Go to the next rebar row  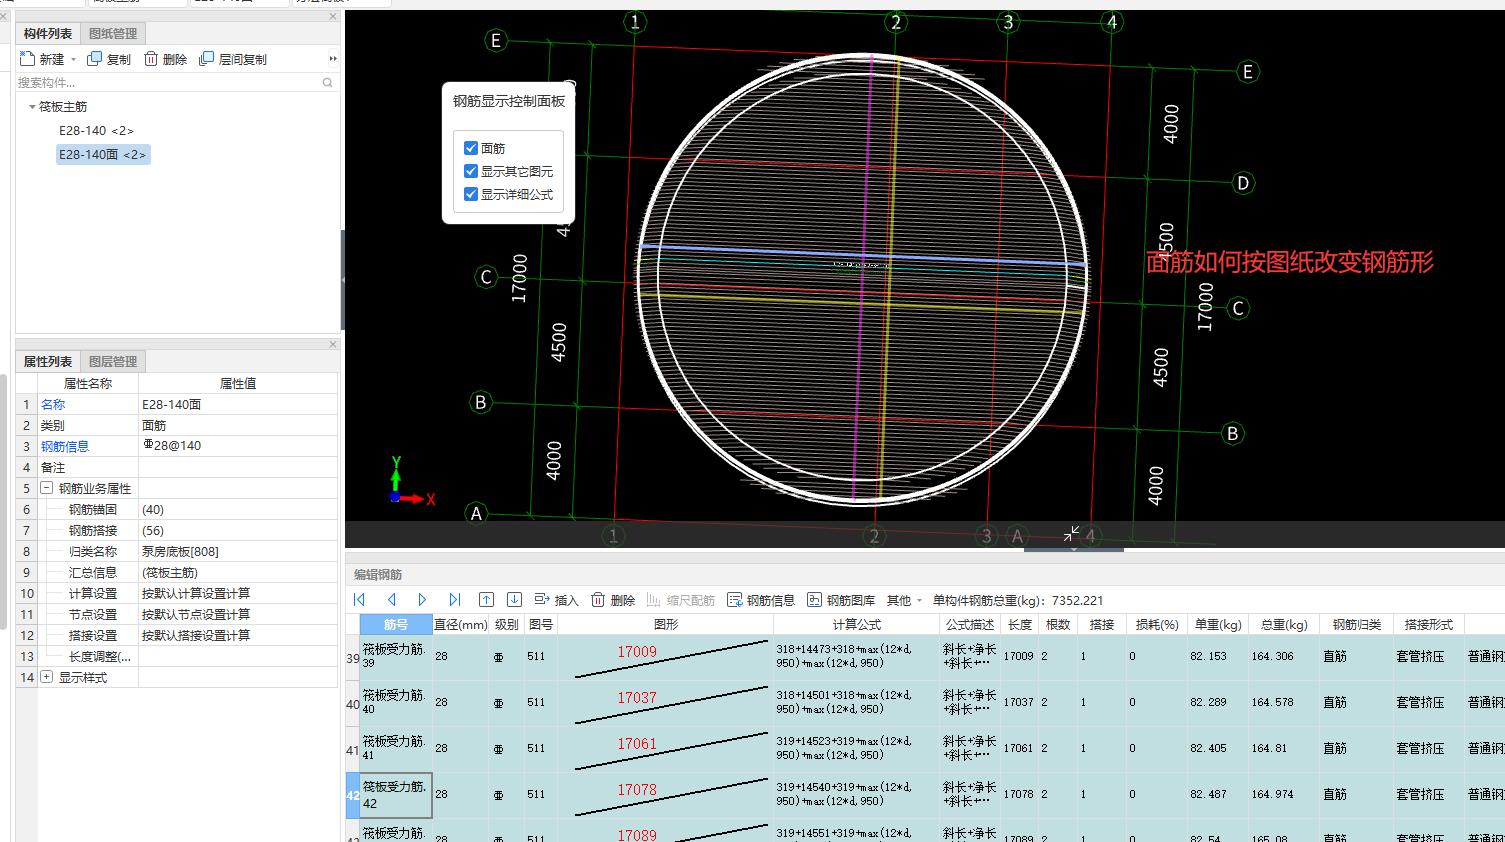coord(423,600)
